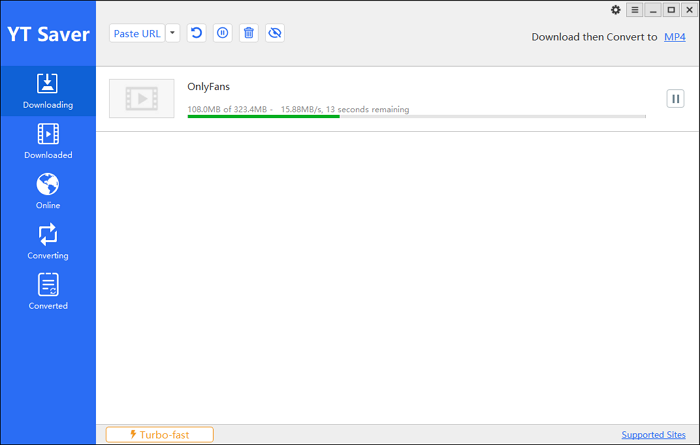Delete downloads with the trash icon

[x=249, y=33]
